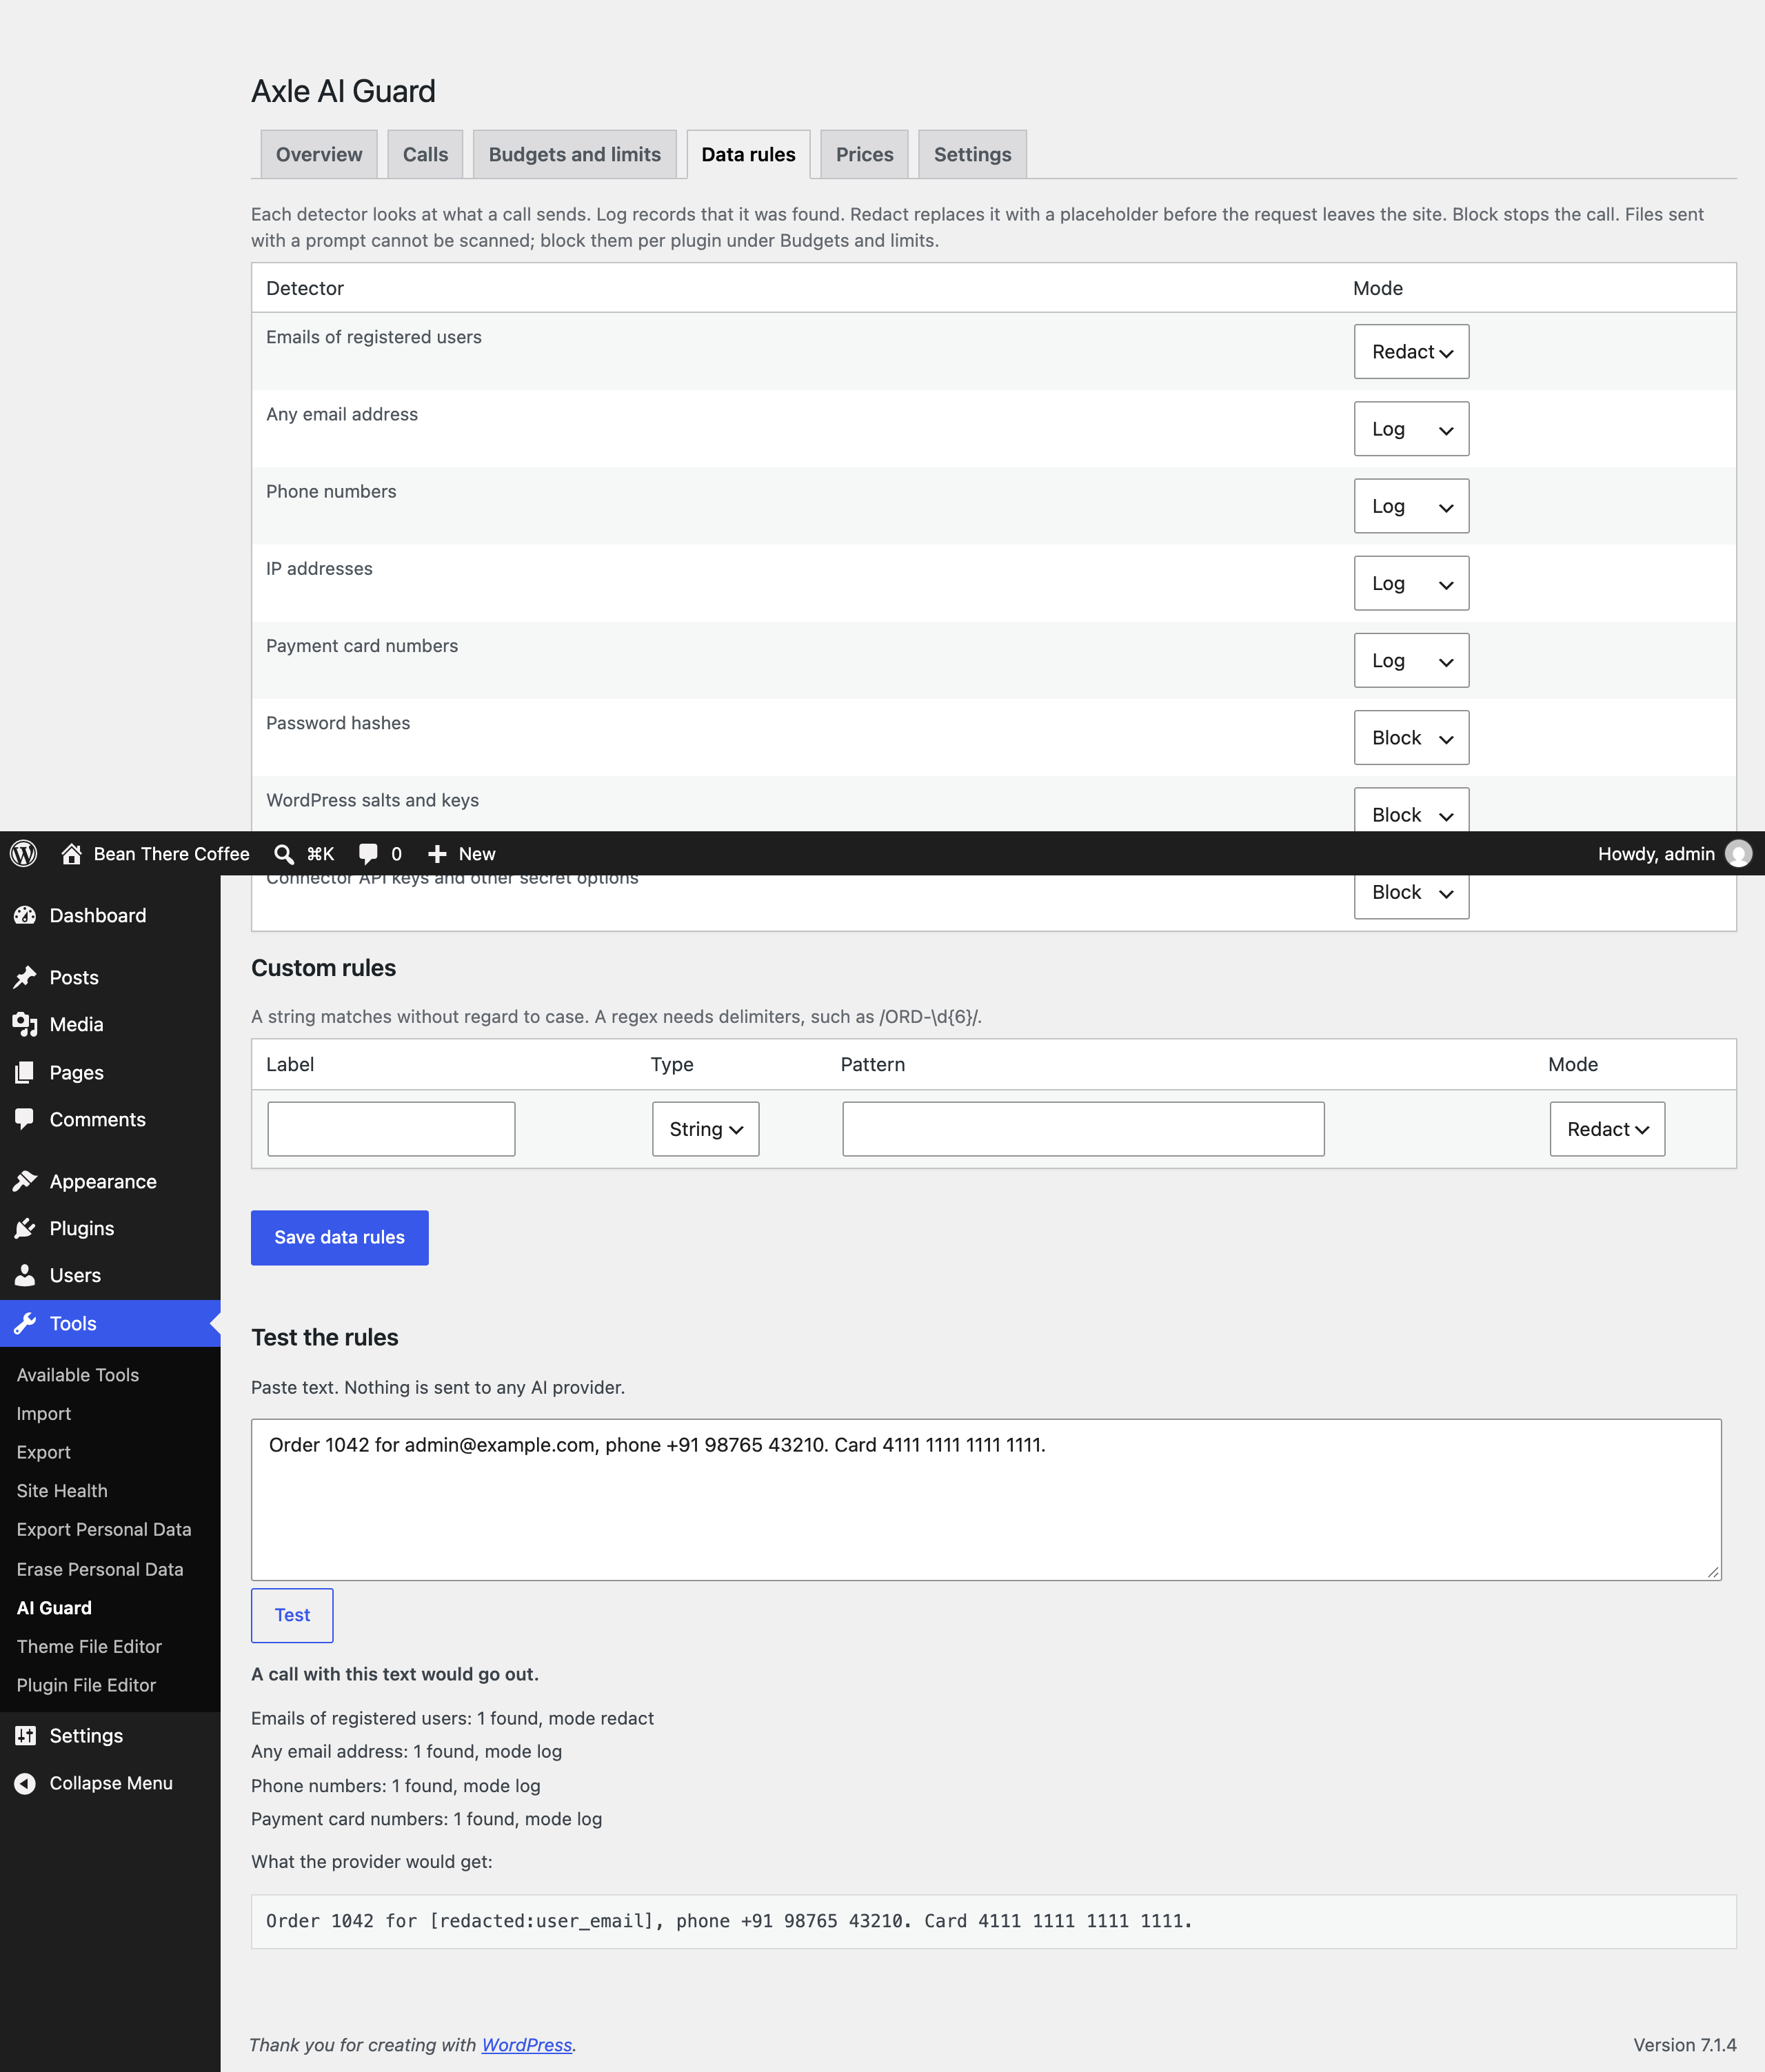Click the Test button
Viewport: 1765px width, 2072px height.
pyautogui.click(x=292, y=1615)
